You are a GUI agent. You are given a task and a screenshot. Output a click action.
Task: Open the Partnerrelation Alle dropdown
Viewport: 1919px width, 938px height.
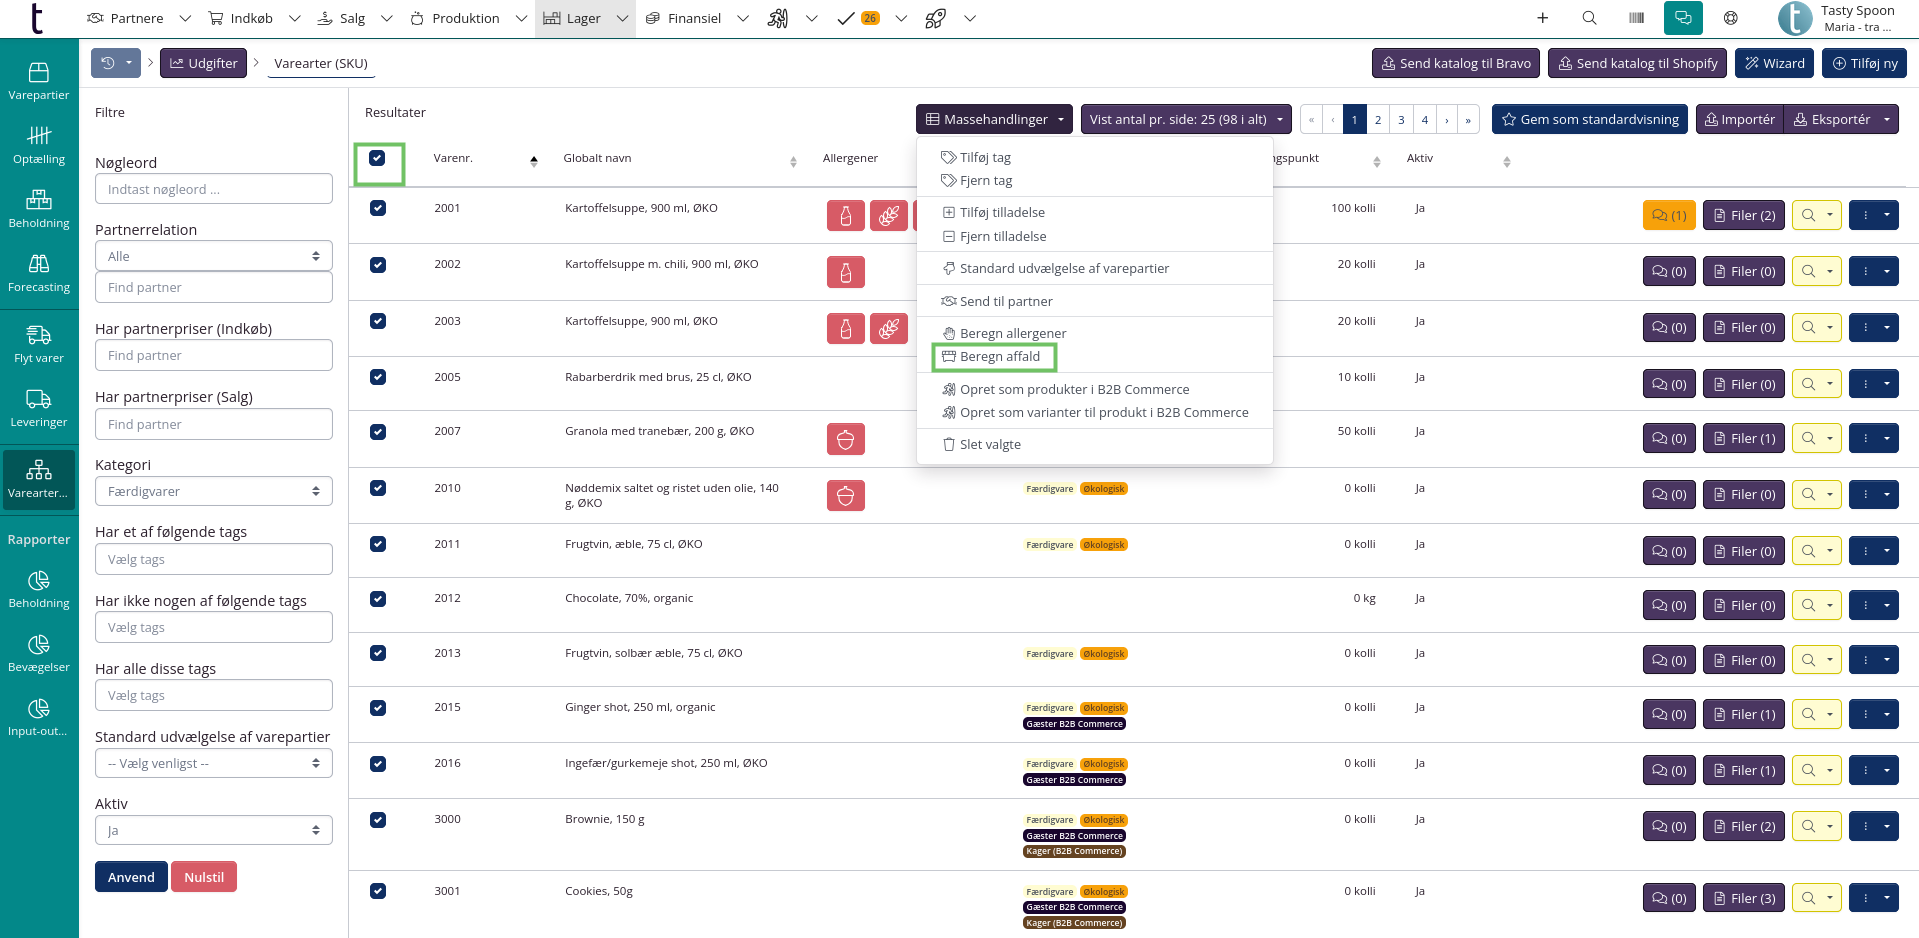pos(213,256)
